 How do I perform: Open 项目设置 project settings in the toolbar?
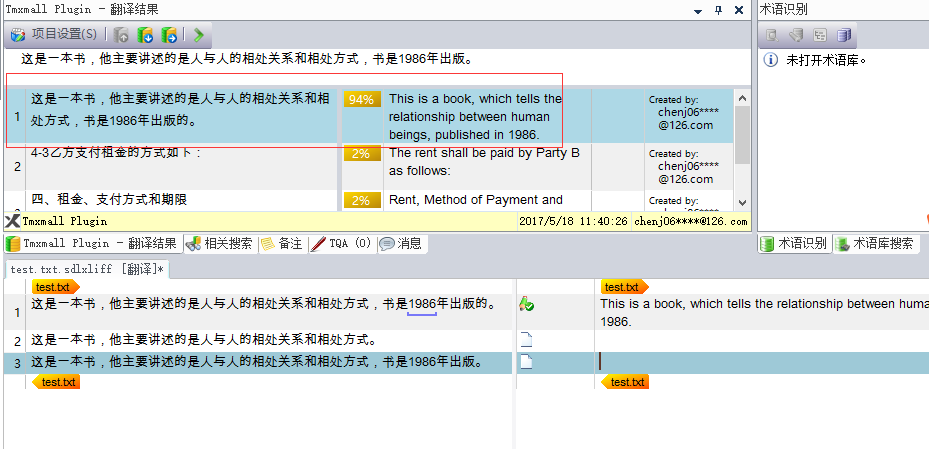point(55,34)
